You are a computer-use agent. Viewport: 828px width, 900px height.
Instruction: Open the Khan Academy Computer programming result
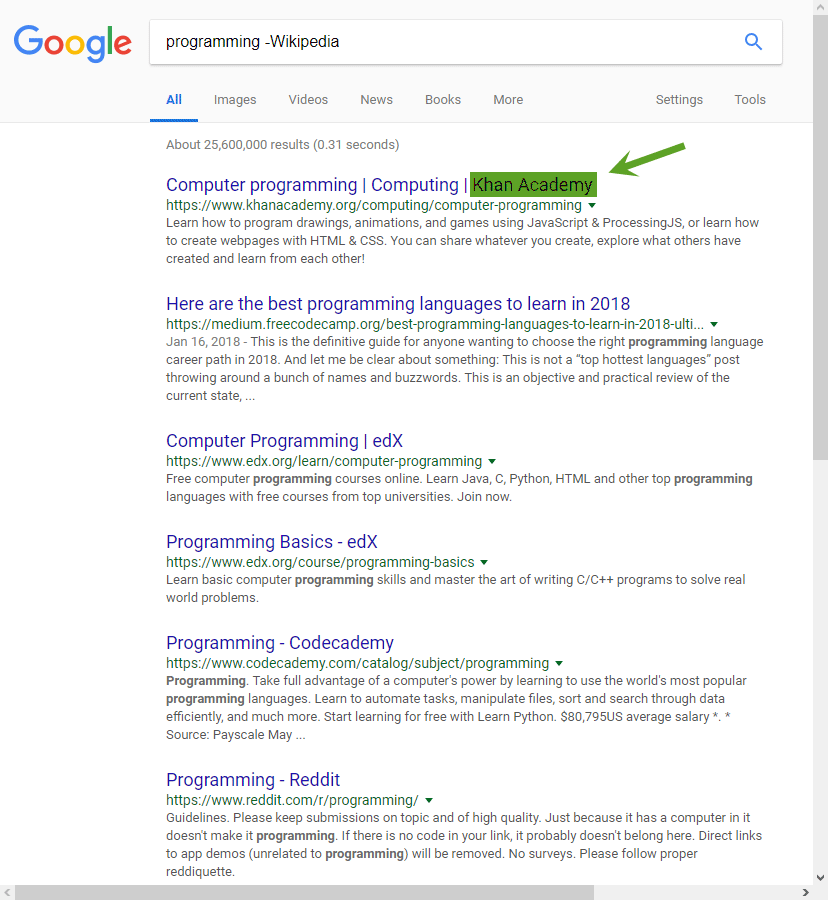[x=380, y=185]
